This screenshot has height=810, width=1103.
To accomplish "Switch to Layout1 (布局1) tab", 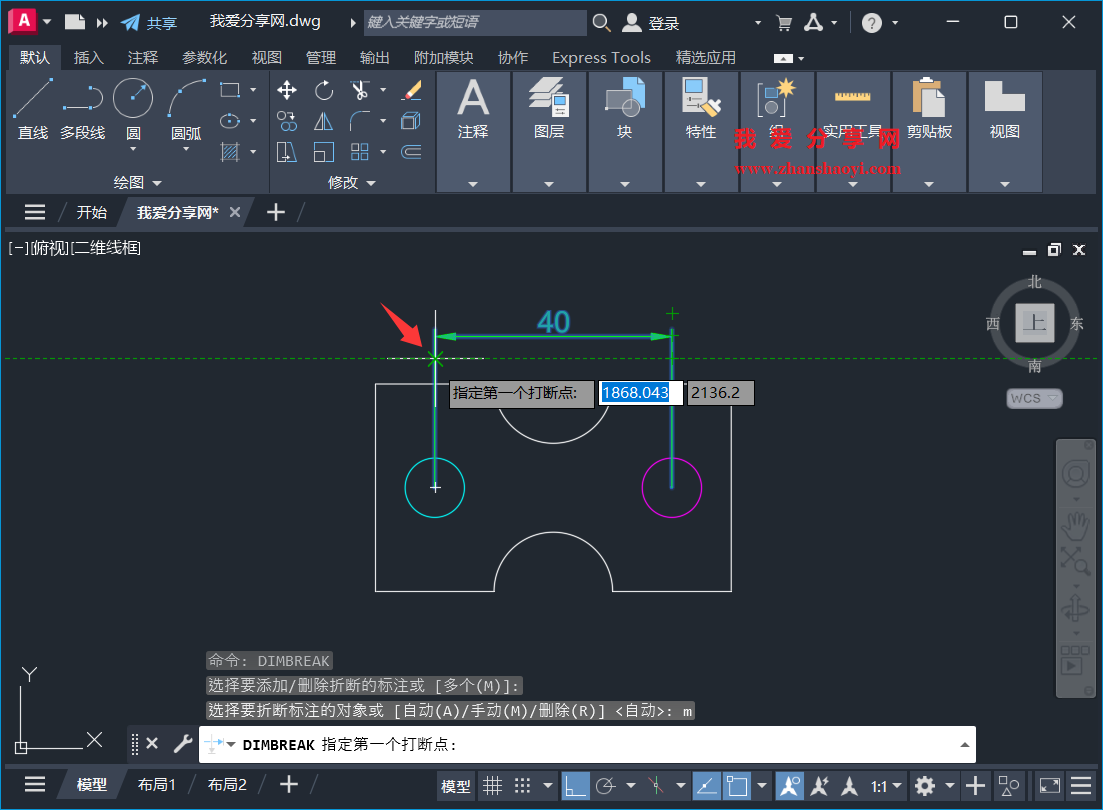I will [157, 785].
